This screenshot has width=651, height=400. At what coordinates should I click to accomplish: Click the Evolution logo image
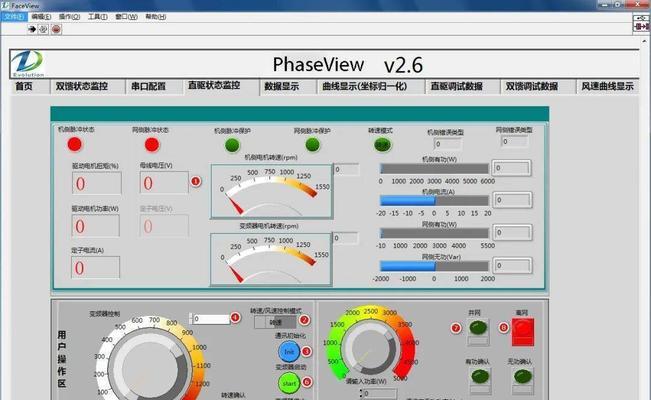click(x=27, y=64)
